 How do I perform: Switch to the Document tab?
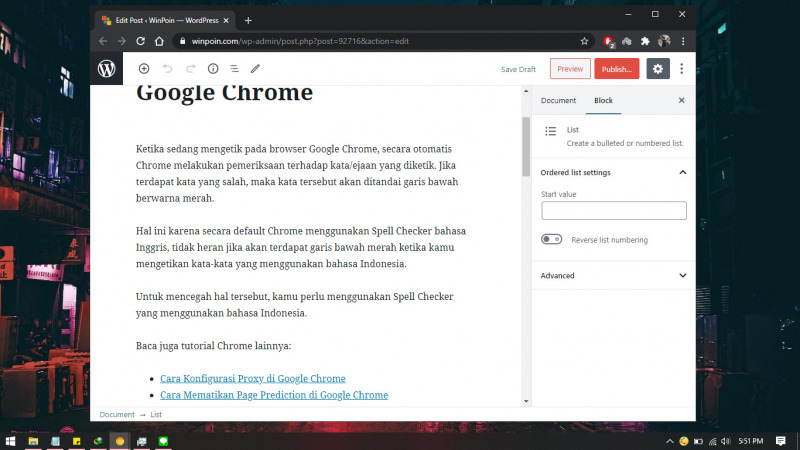pyautogui.click(x=558, y=101)
